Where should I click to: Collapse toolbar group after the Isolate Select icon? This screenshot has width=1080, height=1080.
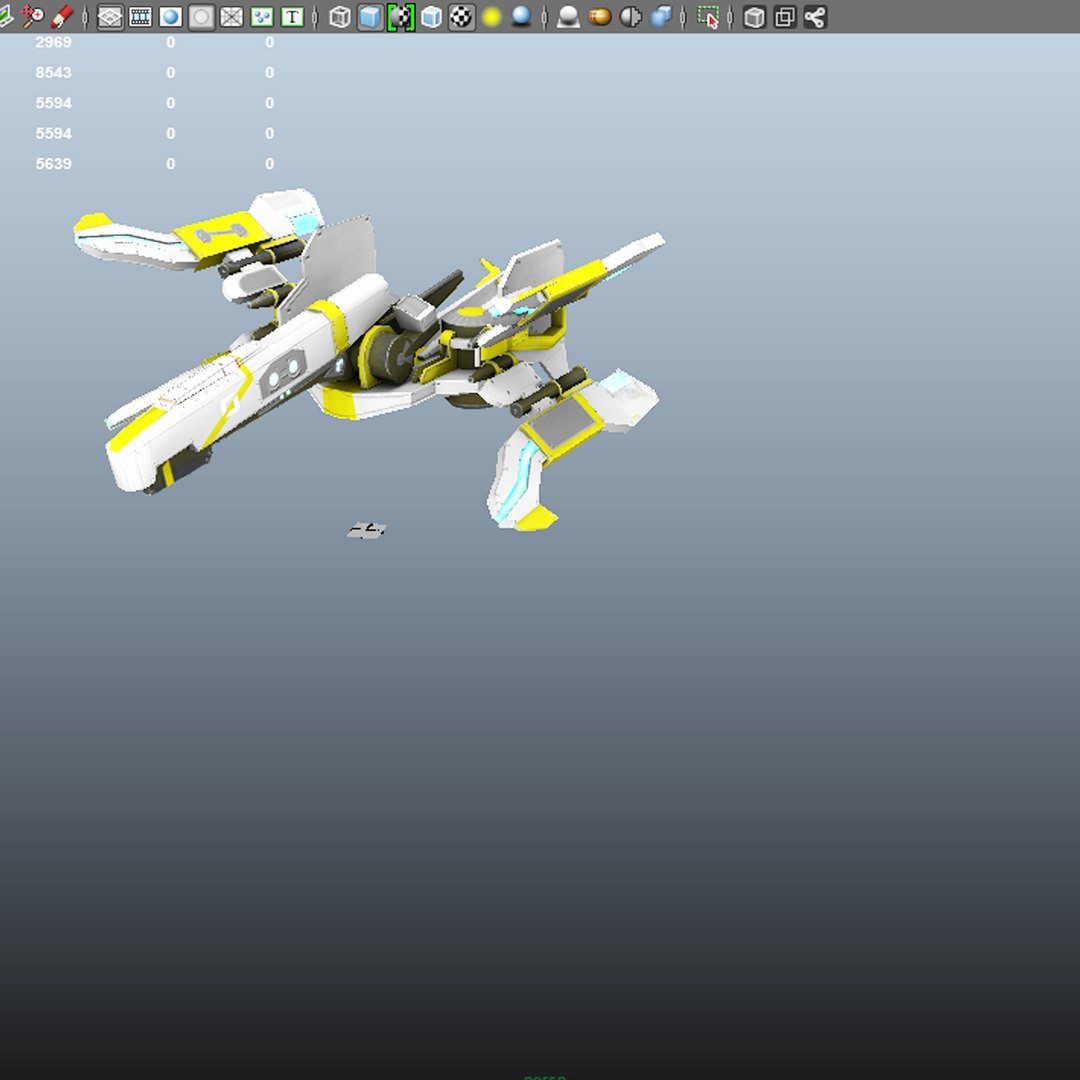[x=730, y=17]
